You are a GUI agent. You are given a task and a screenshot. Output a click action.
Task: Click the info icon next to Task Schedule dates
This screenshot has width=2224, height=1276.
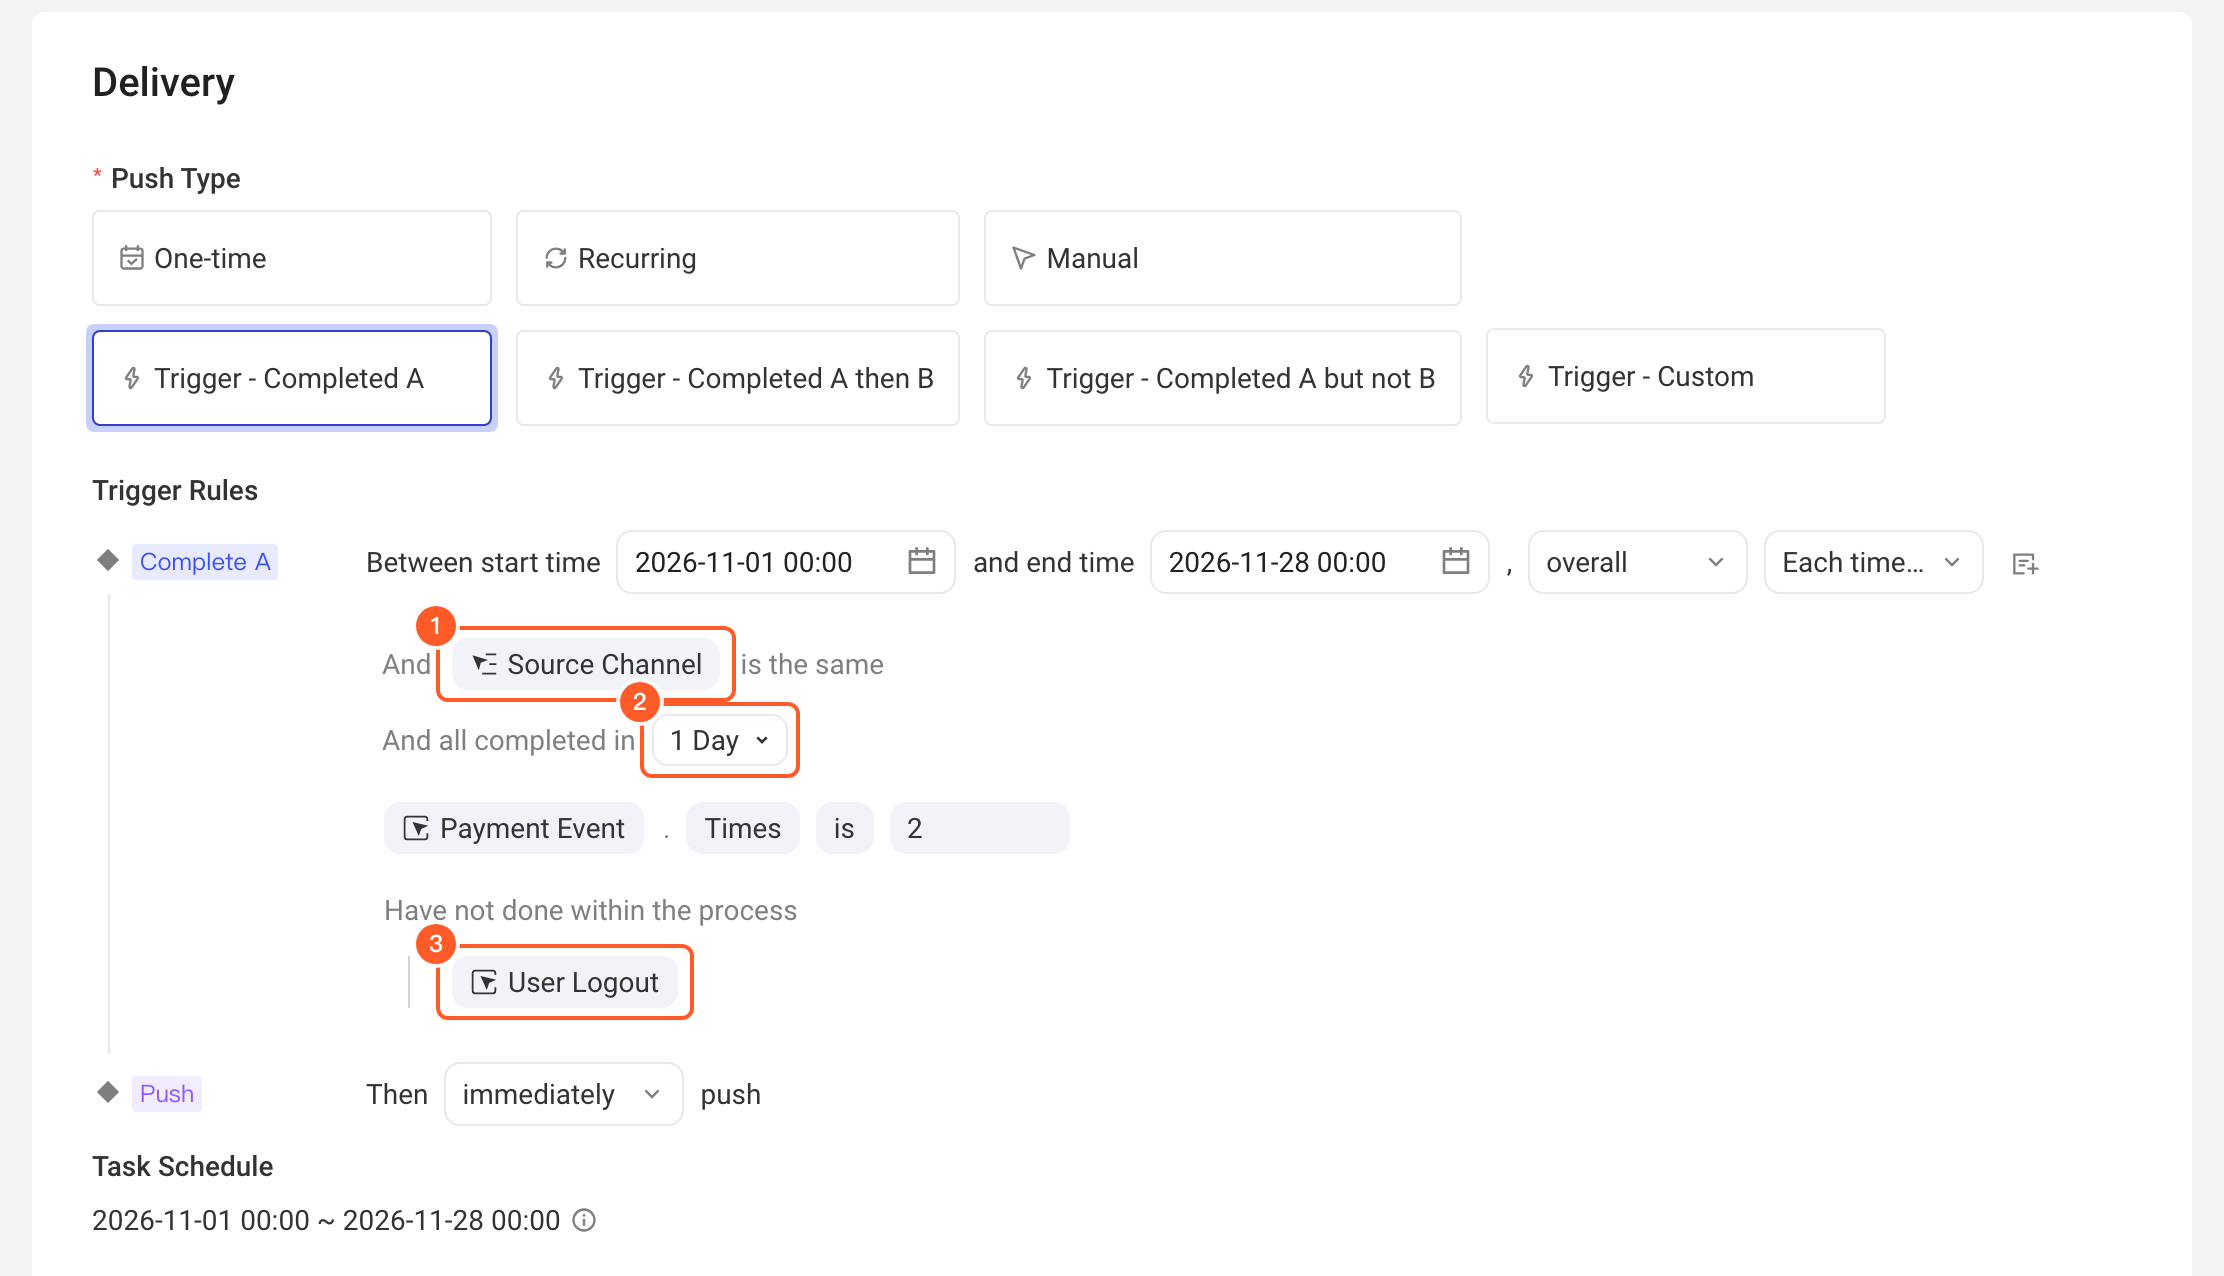click(x=584, y=1220)
